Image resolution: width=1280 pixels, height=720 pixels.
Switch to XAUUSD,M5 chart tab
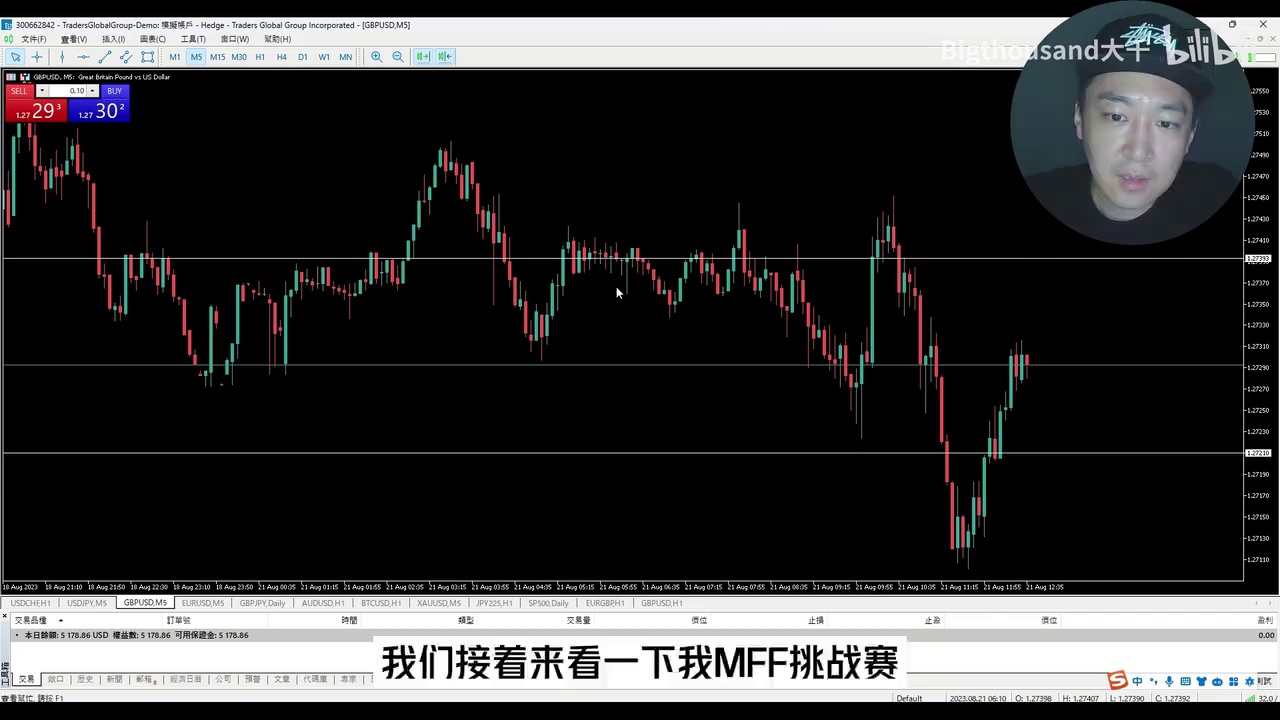(438, 603)
